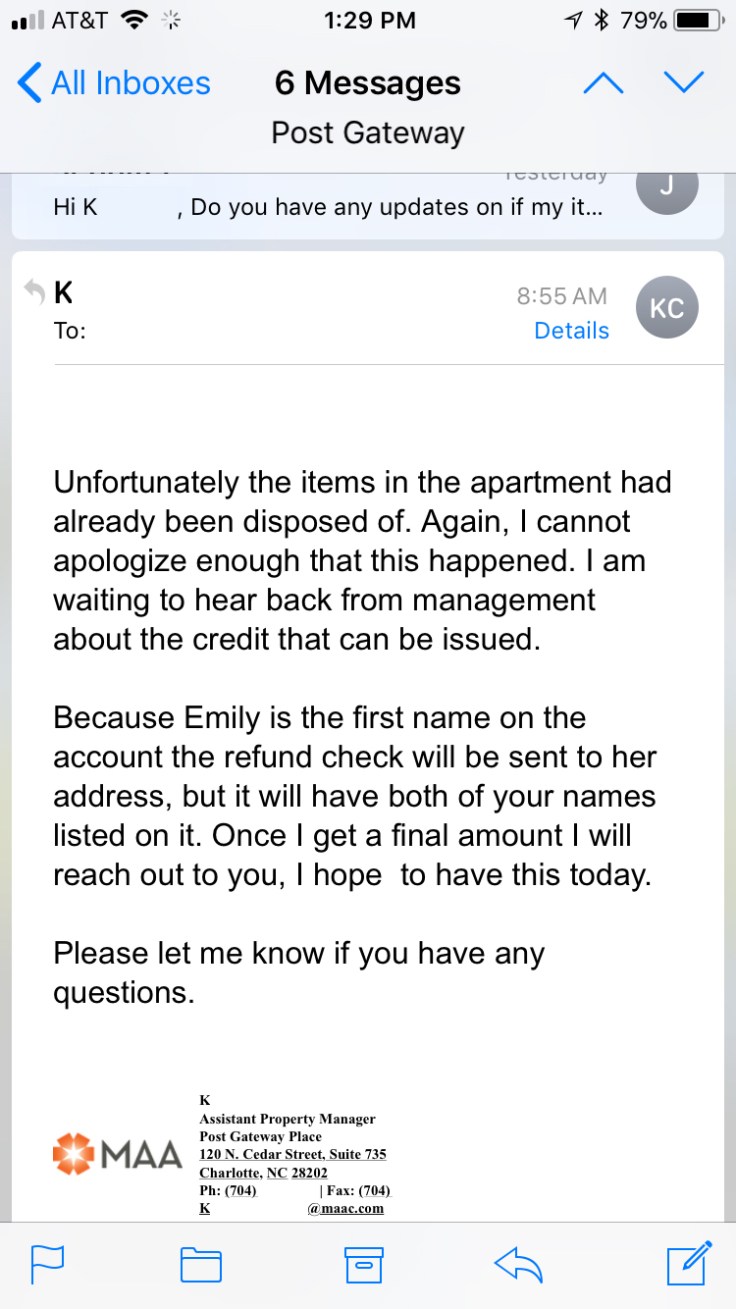Tap the reply arrow in bottom toolbar
Image resolution: width=736 pixels, height=1309 pixels.
point(518,1264)
